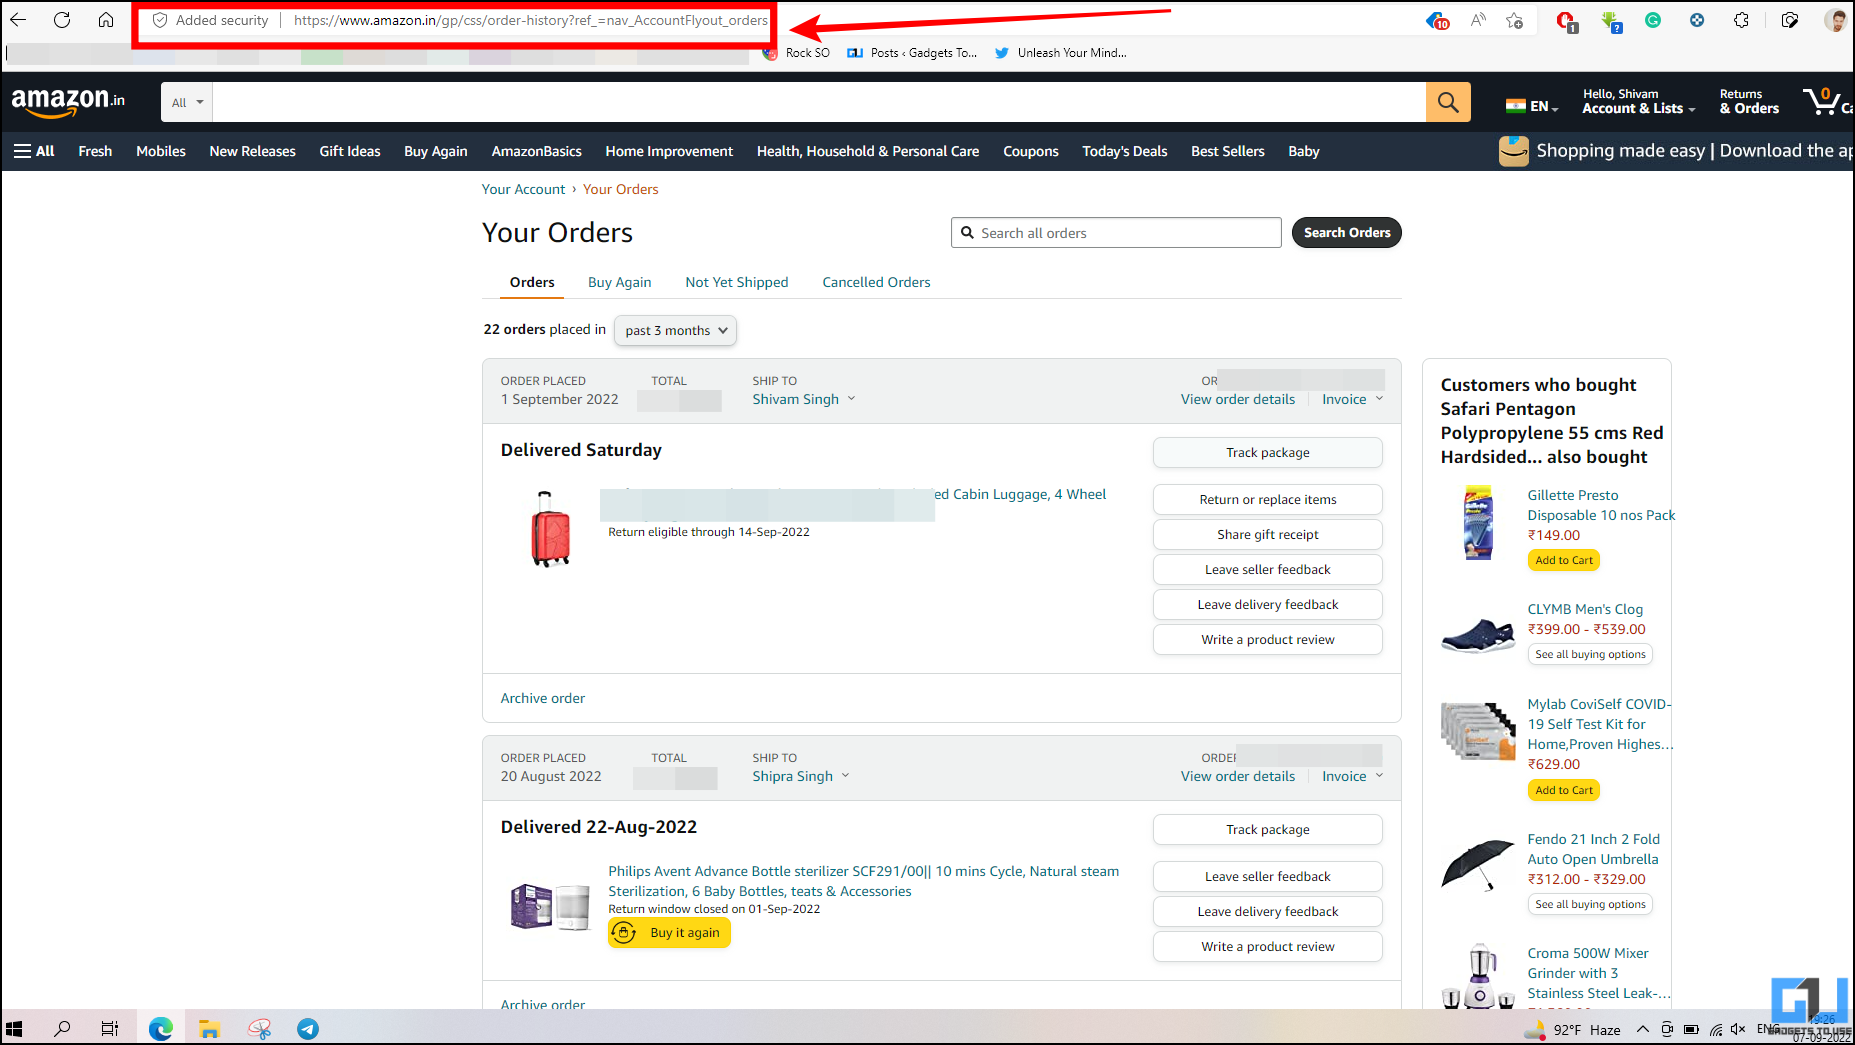Expand the All search category dropdown
Screen dimensions: 1855x1045
[187, 102]
